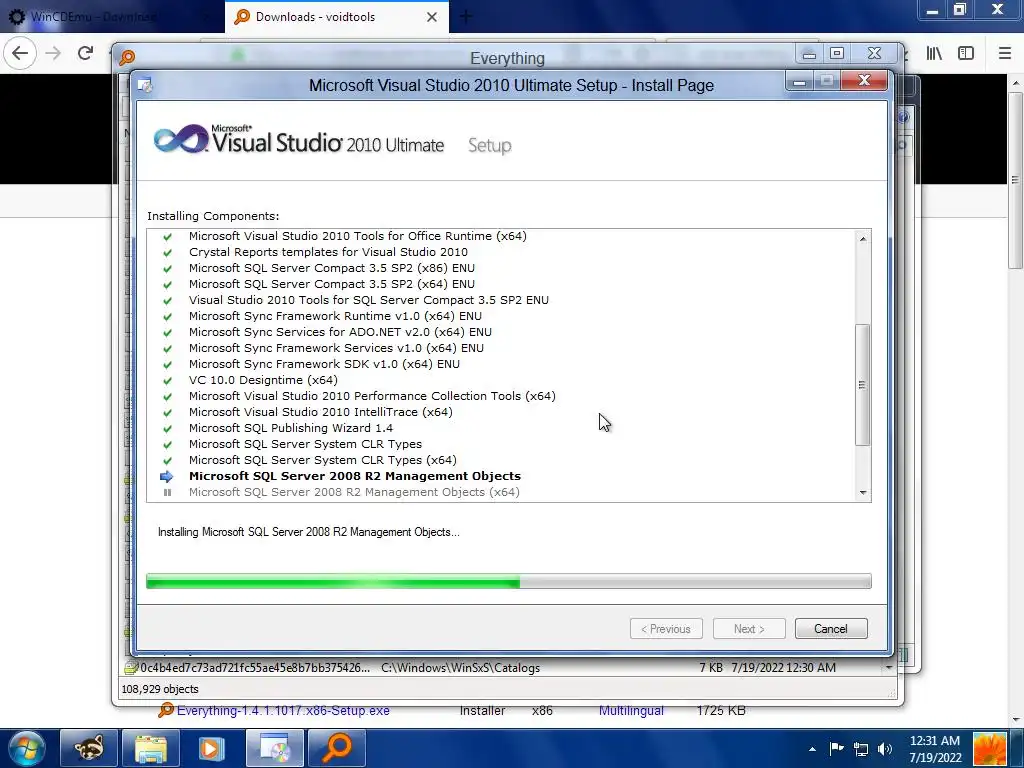
Task: Click network tray icon
Action: coord(861,749)
